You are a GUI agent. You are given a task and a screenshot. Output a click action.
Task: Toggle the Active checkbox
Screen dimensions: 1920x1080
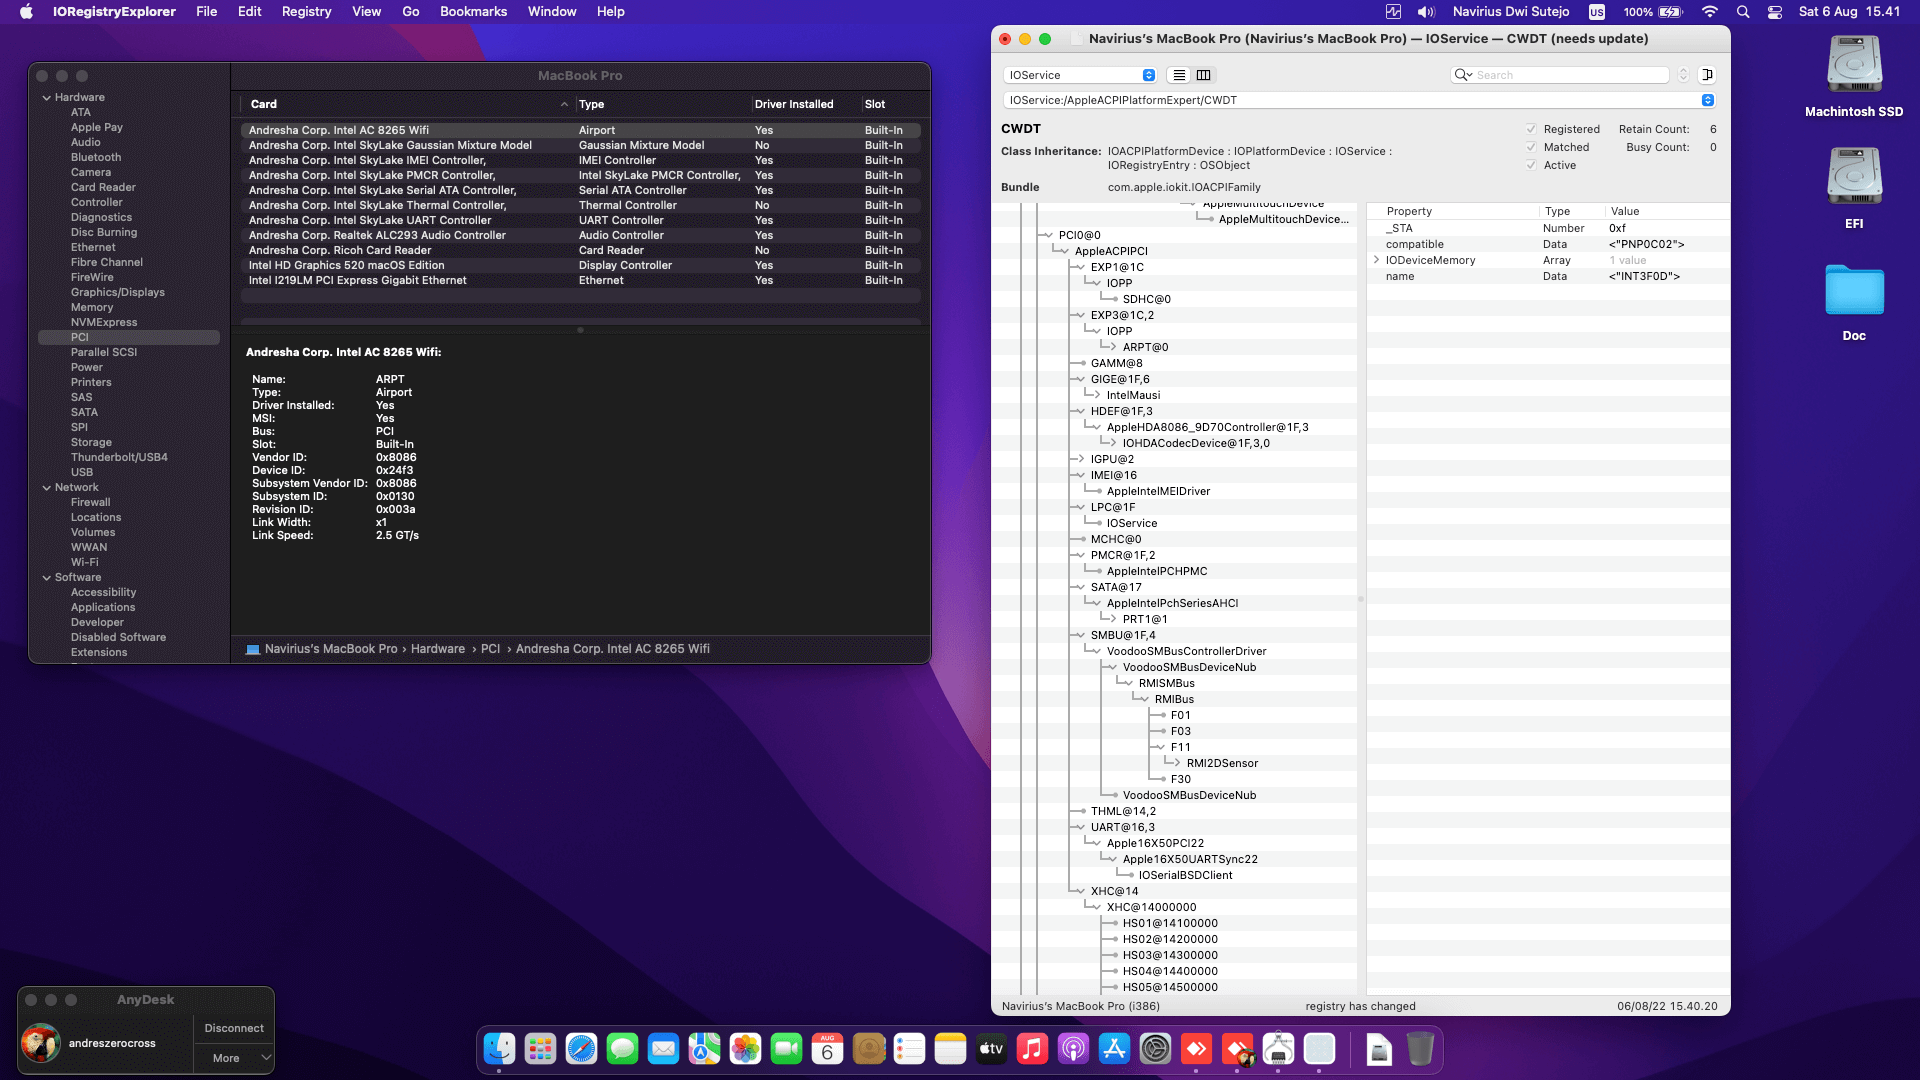(x=1531, y=165)
